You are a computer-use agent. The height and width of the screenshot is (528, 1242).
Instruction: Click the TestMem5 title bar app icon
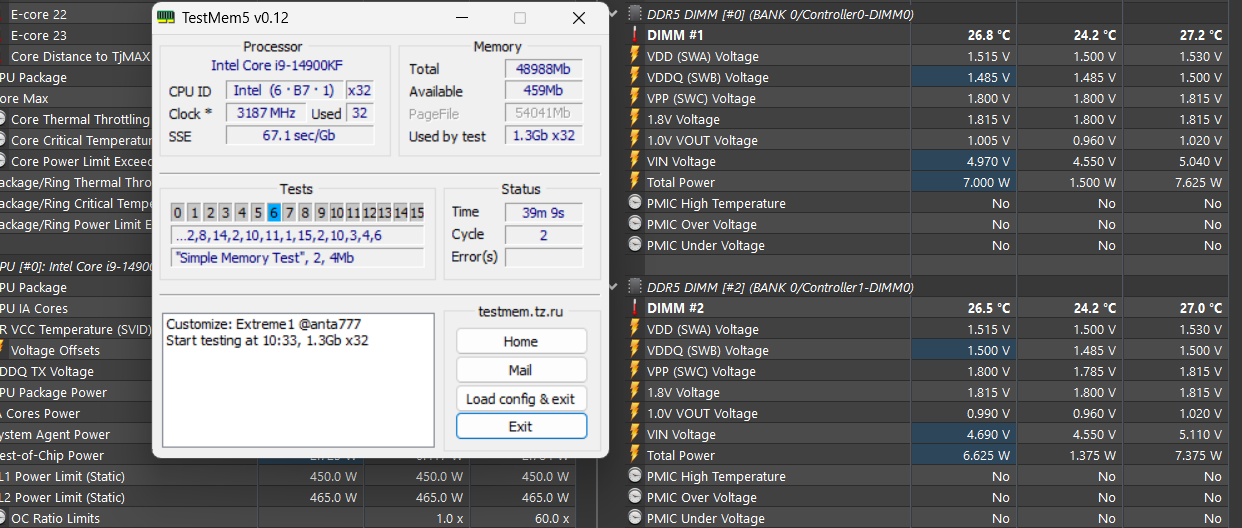[166, 18]
